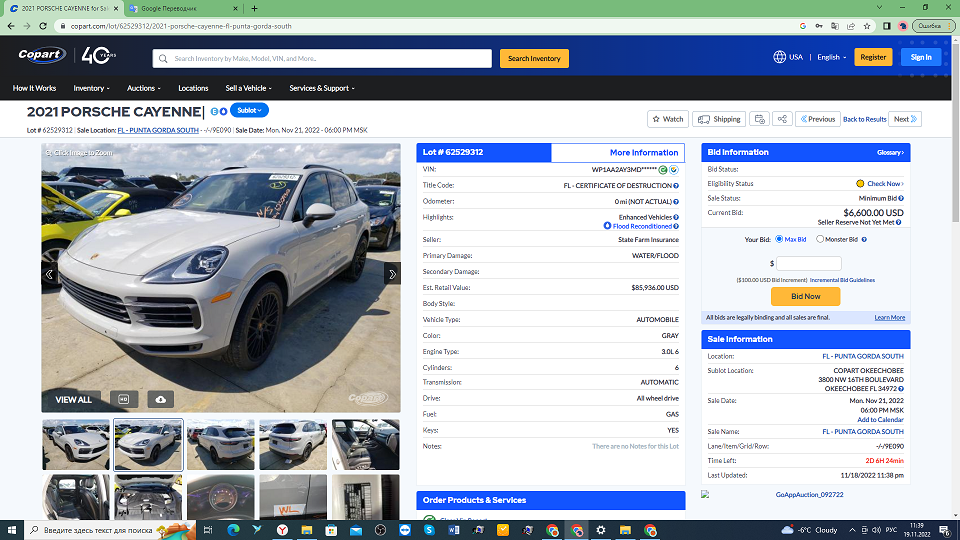Go to the Previous lot

[x=817, y=119]
